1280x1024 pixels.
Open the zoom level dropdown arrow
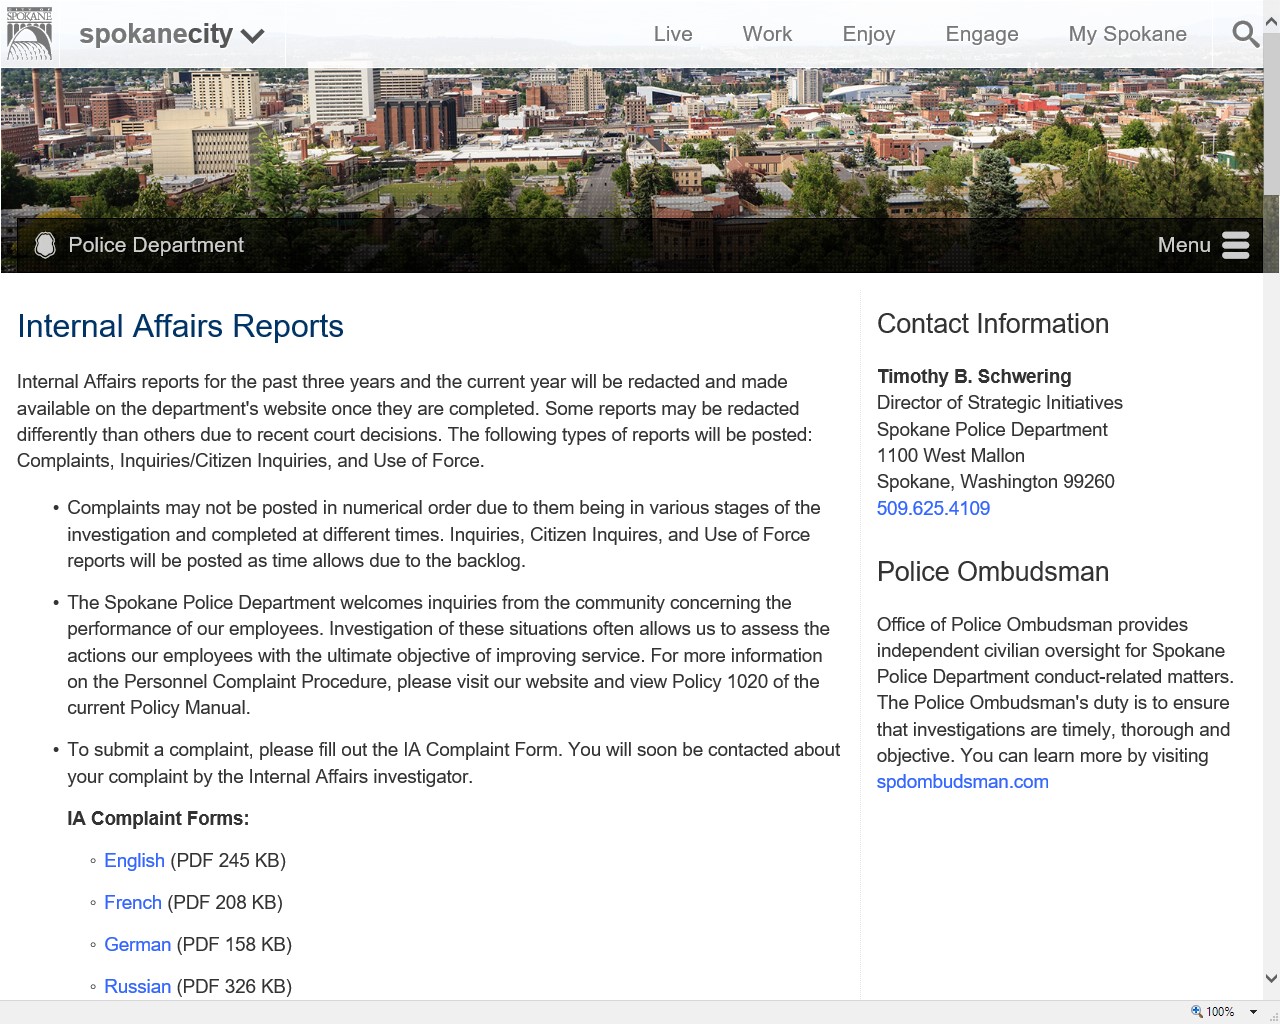pyautogui.click(x=1253, y=1012)
